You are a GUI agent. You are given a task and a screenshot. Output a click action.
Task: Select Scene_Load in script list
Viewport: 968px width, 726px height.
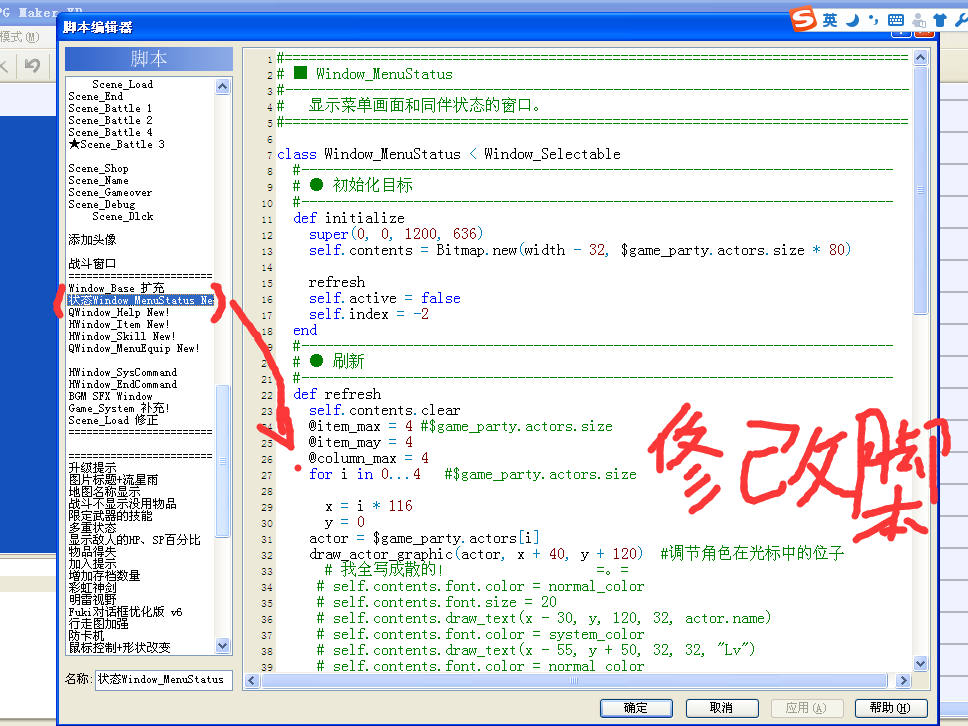click(122, 85)
